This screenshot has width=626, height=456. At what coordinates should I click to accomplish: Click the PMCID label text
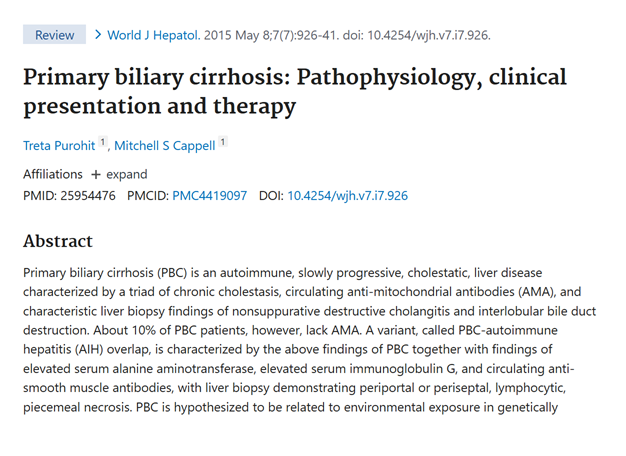click(148, 196)
